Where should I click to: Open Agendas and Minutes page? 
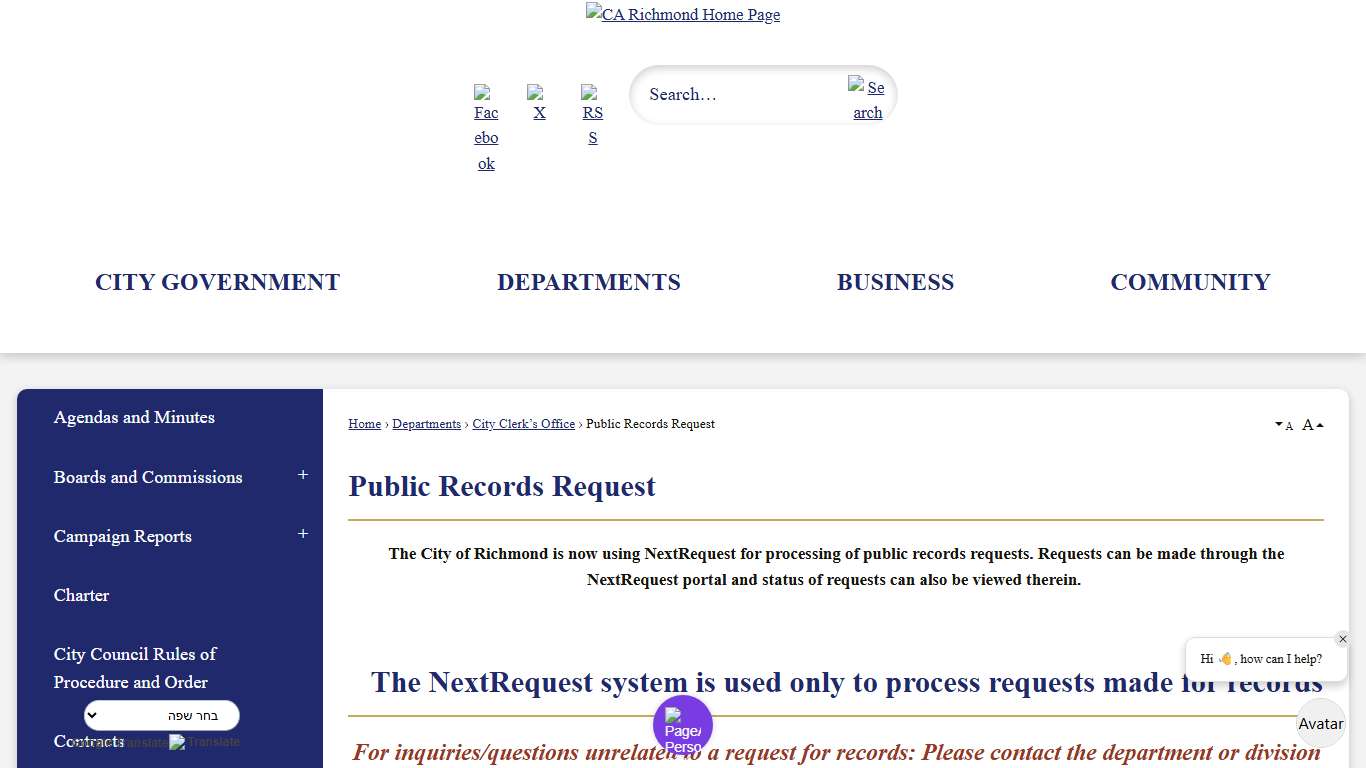(x=134, y=417)
